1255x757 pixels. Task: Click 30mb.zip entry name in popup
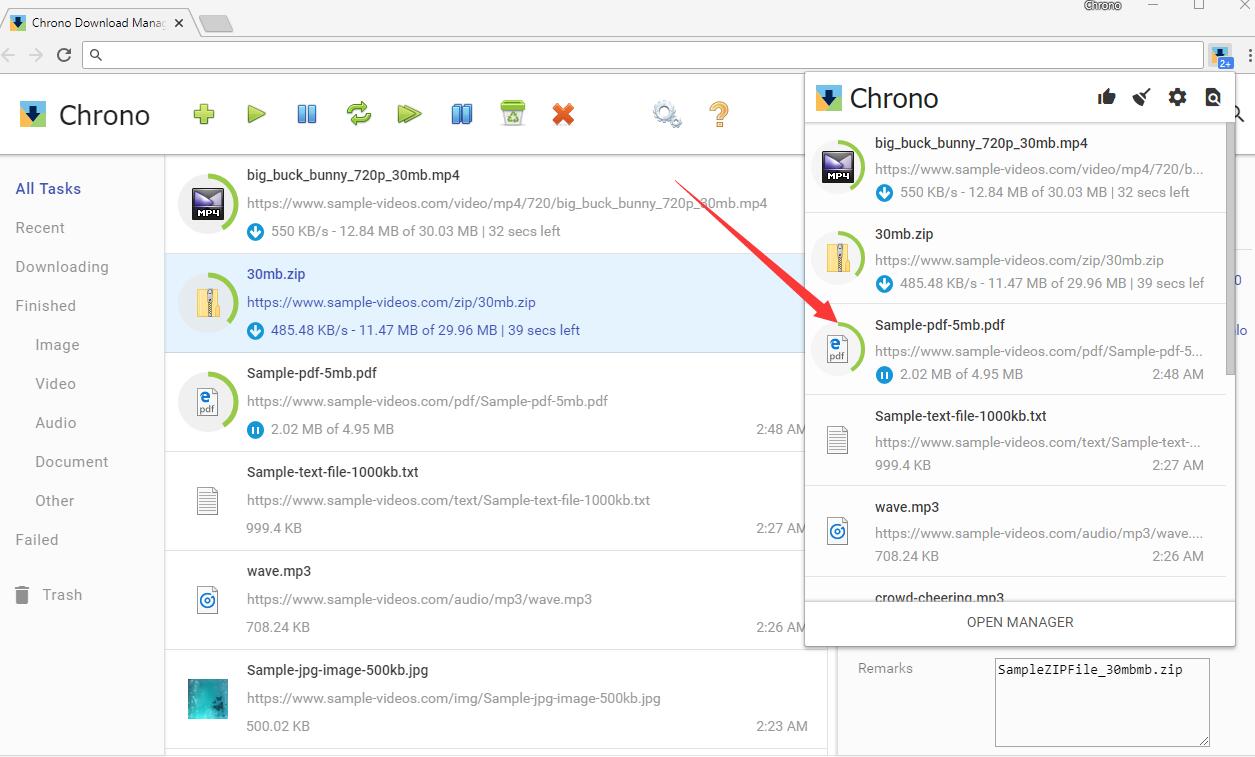[x=904, y=234]
